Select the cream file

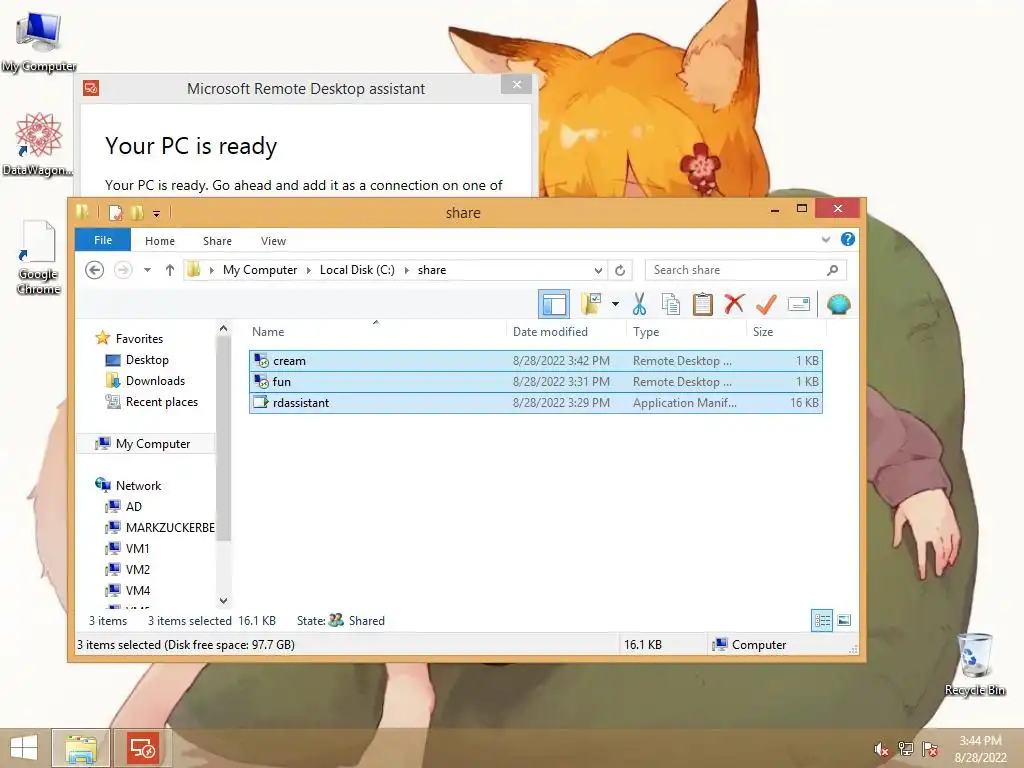pos(536,360)
